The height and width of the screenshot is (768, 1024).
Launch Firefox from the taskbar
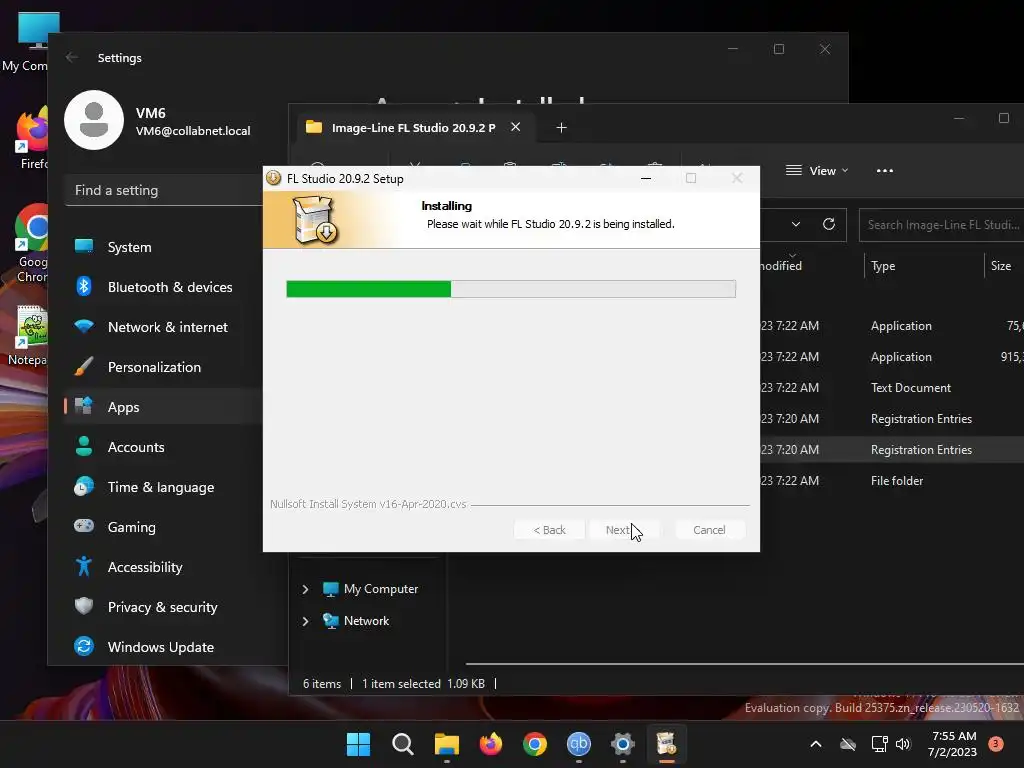coord(490,744)
